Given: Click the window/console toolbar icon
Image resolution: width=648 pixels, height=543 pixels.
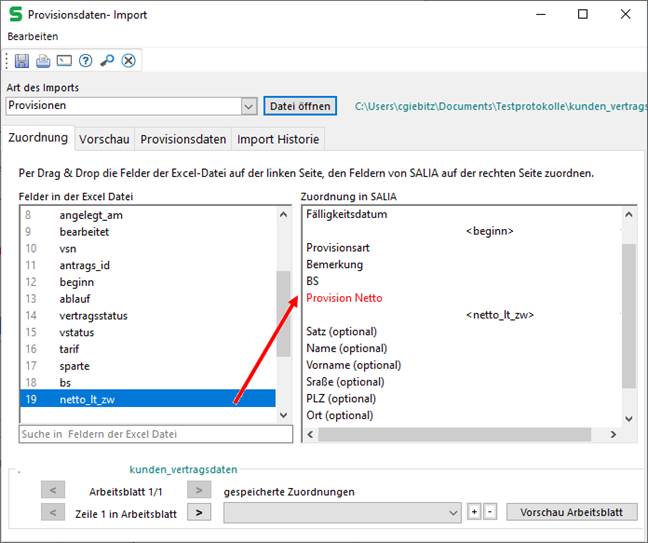Looking at the screenshot, I should click(x=64, y=61).
